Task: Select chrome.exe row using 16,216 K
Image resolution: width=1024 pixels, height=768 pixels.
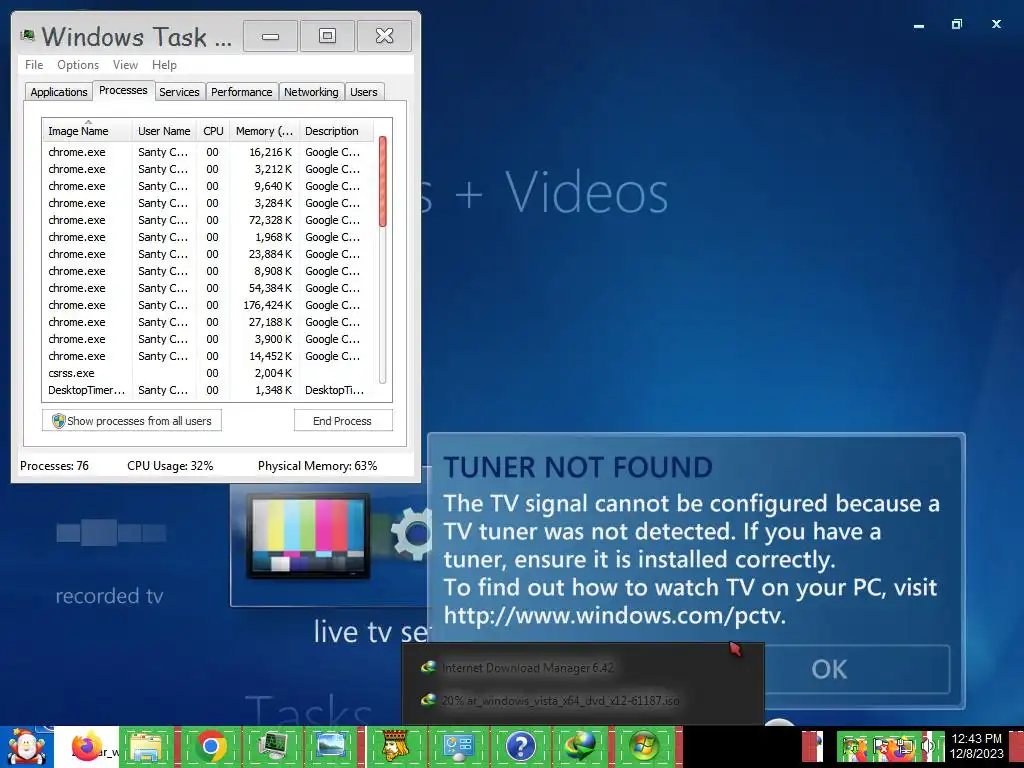Action: coord(208,152)
